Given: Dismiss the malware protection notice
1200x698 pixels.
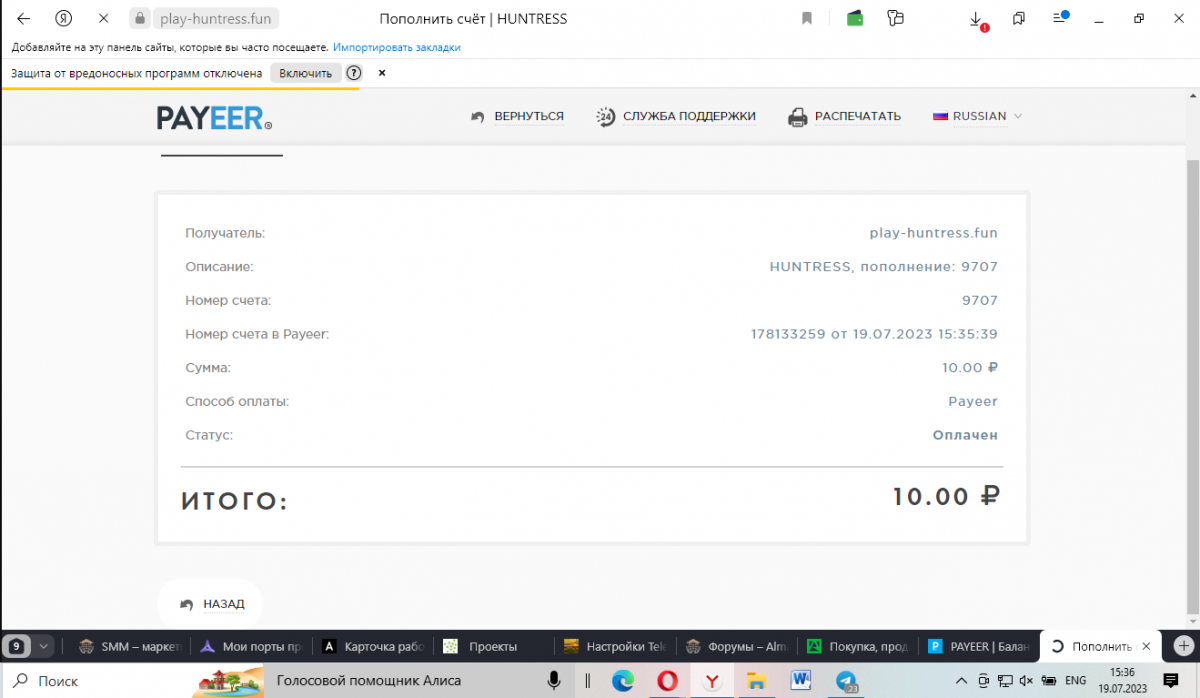Looking at the screenshot, I should pyautogui.click(x=382, y=73).
